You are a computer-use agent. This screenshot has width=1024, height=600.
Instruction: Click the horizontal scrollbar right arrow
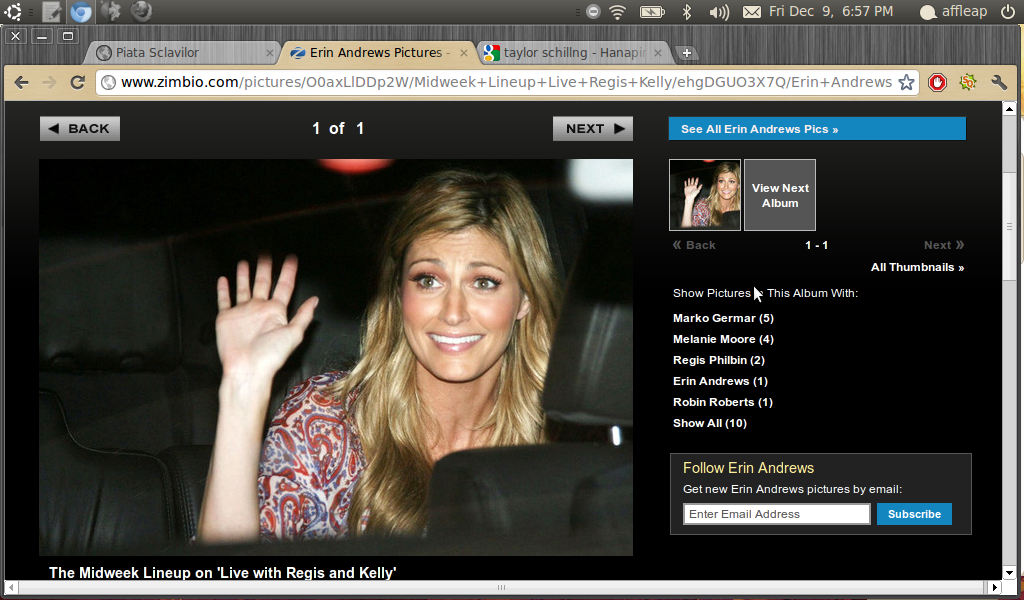[995, 587]
